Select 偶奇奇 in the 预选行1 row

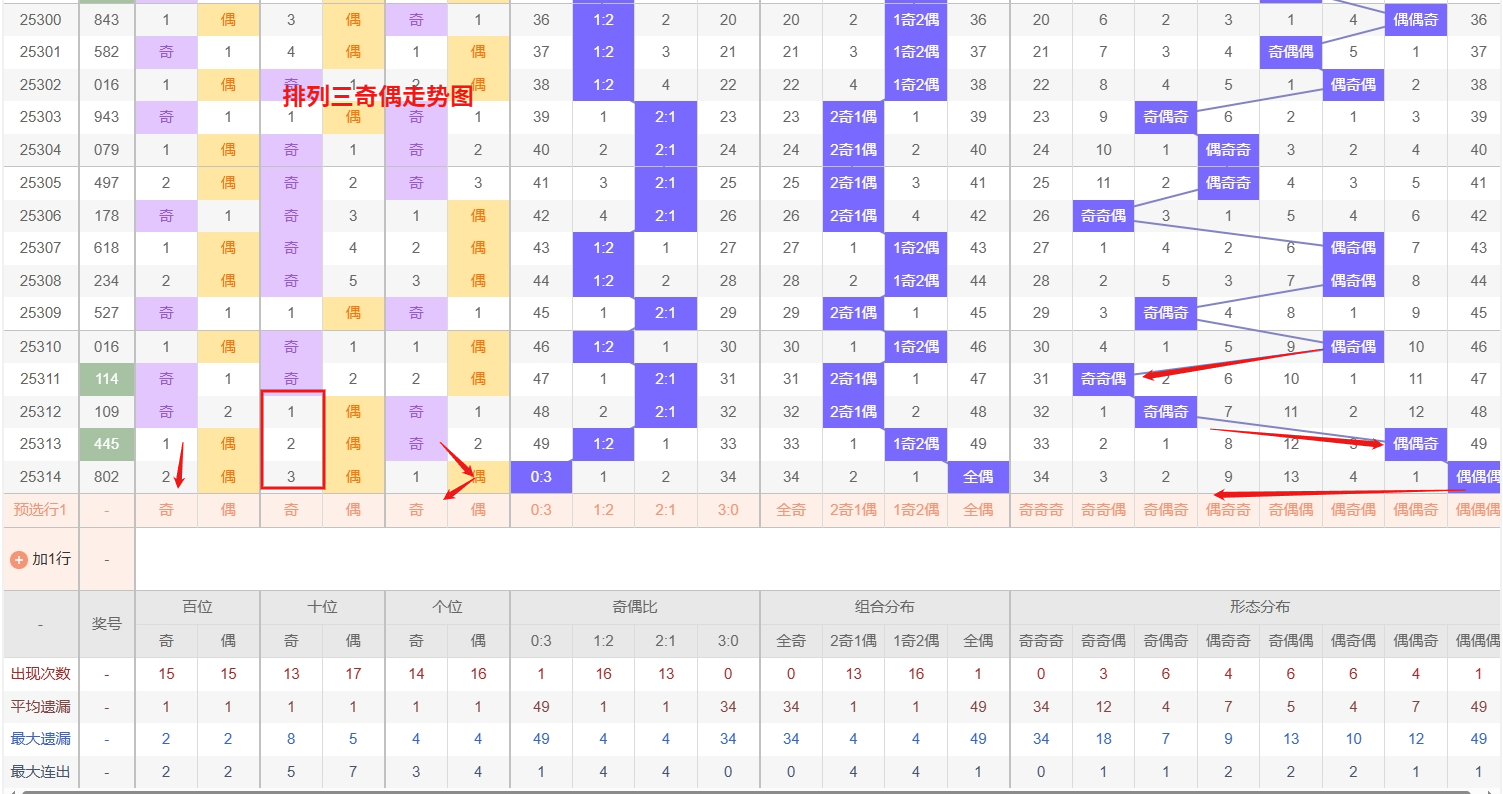click(x=1228, y=510)
